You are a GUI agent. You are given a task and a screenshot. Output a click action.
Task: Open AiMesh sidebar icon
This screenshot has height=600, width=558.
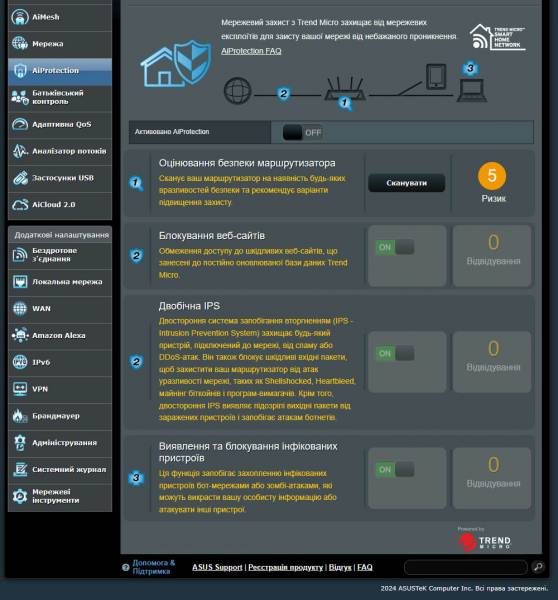pyautogui.click(x=20, y=17)
